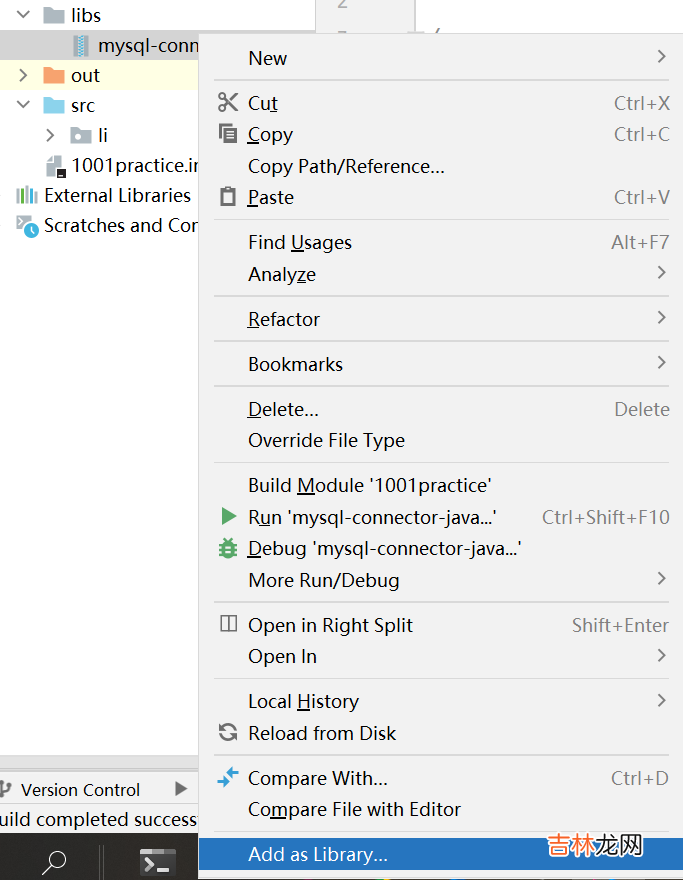This screenshot has width=683, height=880.
Task: Click the Cut scissors icon
Action: (x=228, y=103)
